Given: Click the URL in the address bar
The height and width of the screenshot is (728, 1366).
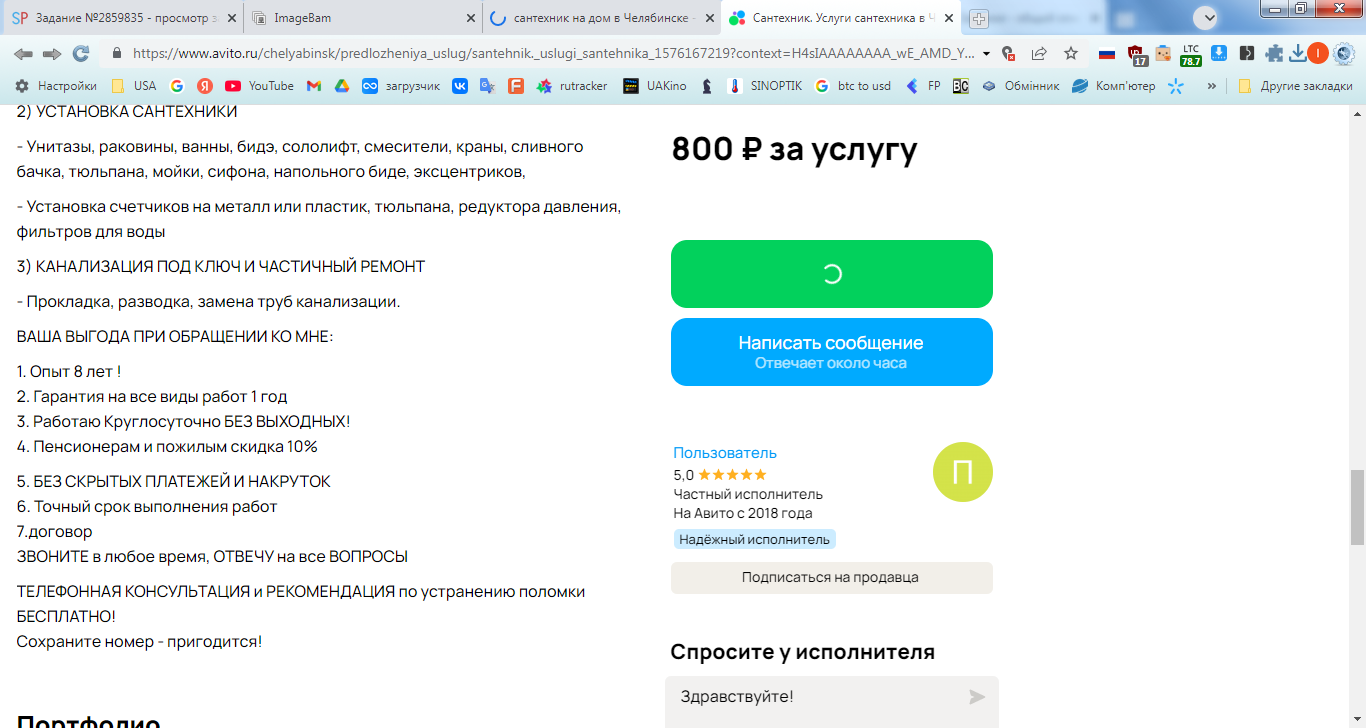Looking at the screenshot, I should click(554, 54).
